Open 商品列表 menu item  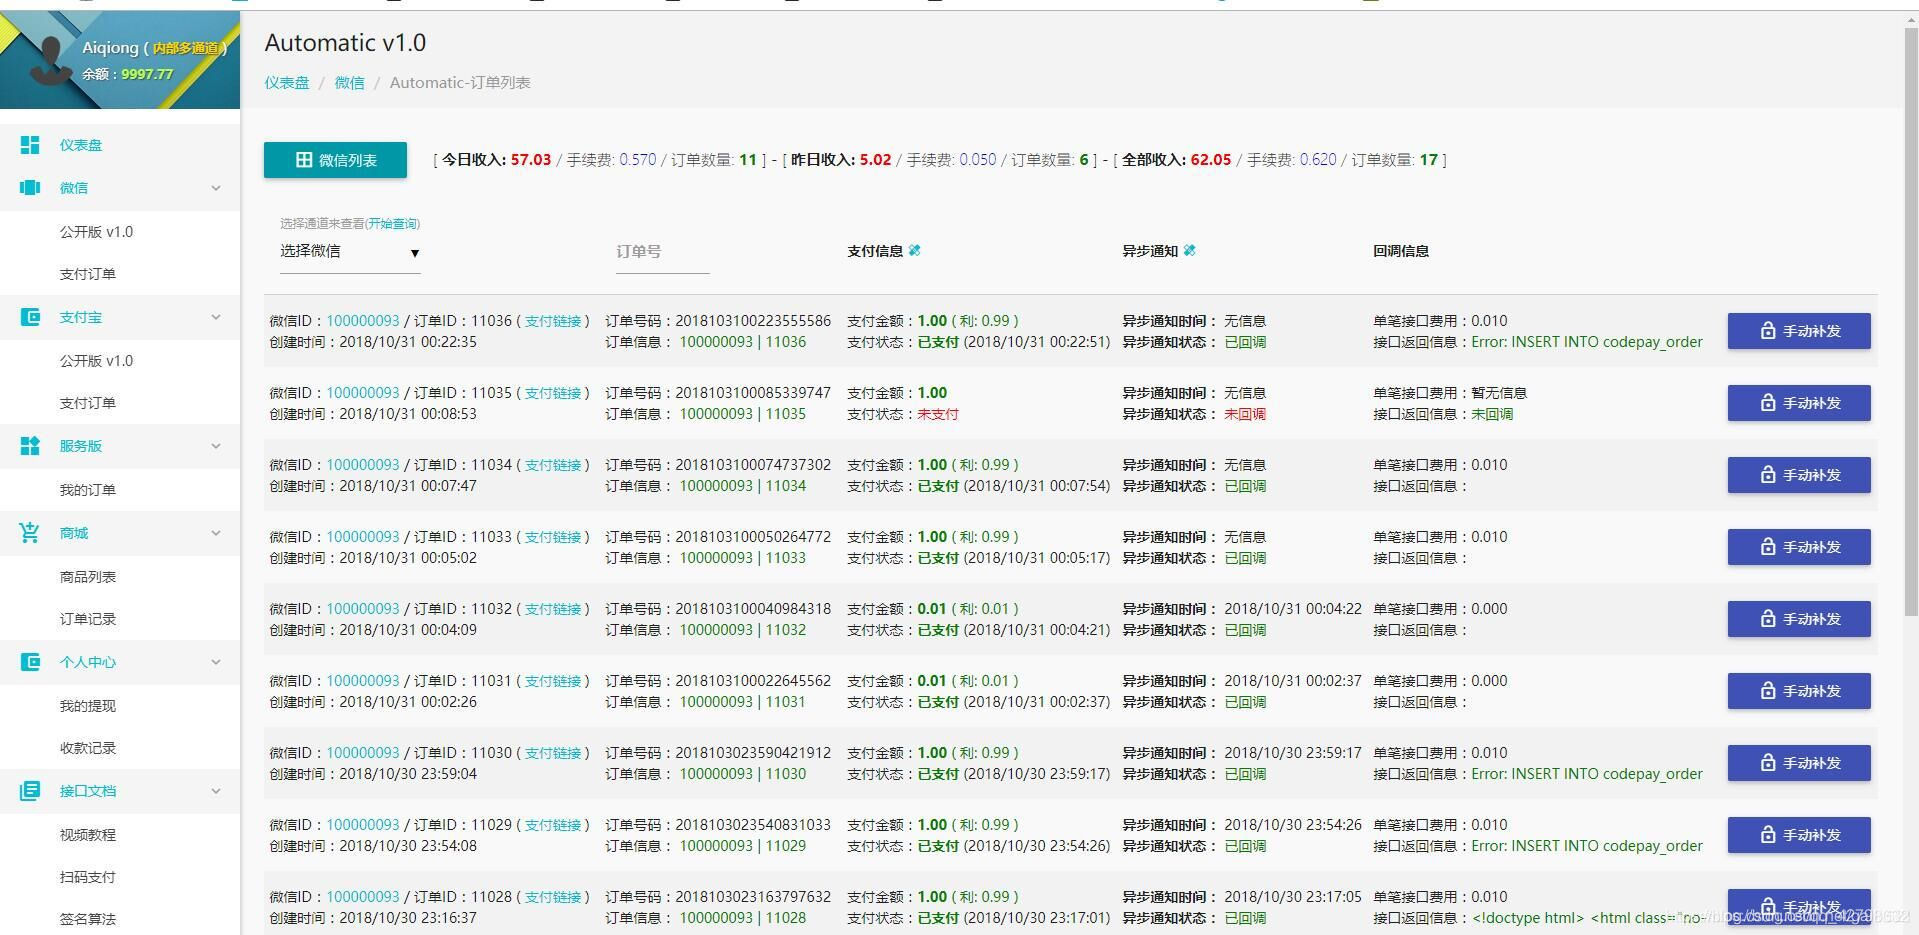pos(88,577)
